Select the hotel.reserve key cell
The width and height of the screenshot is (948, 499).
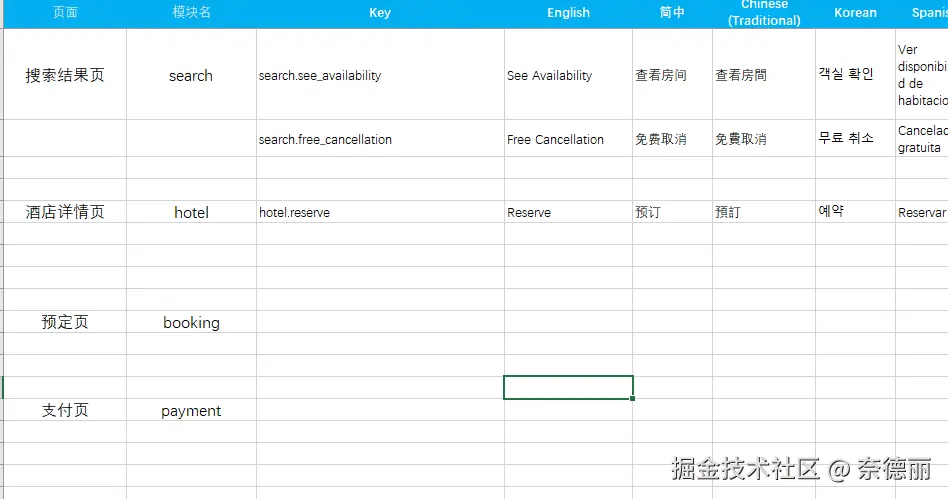pyautogui.click(x=380, y=212)
